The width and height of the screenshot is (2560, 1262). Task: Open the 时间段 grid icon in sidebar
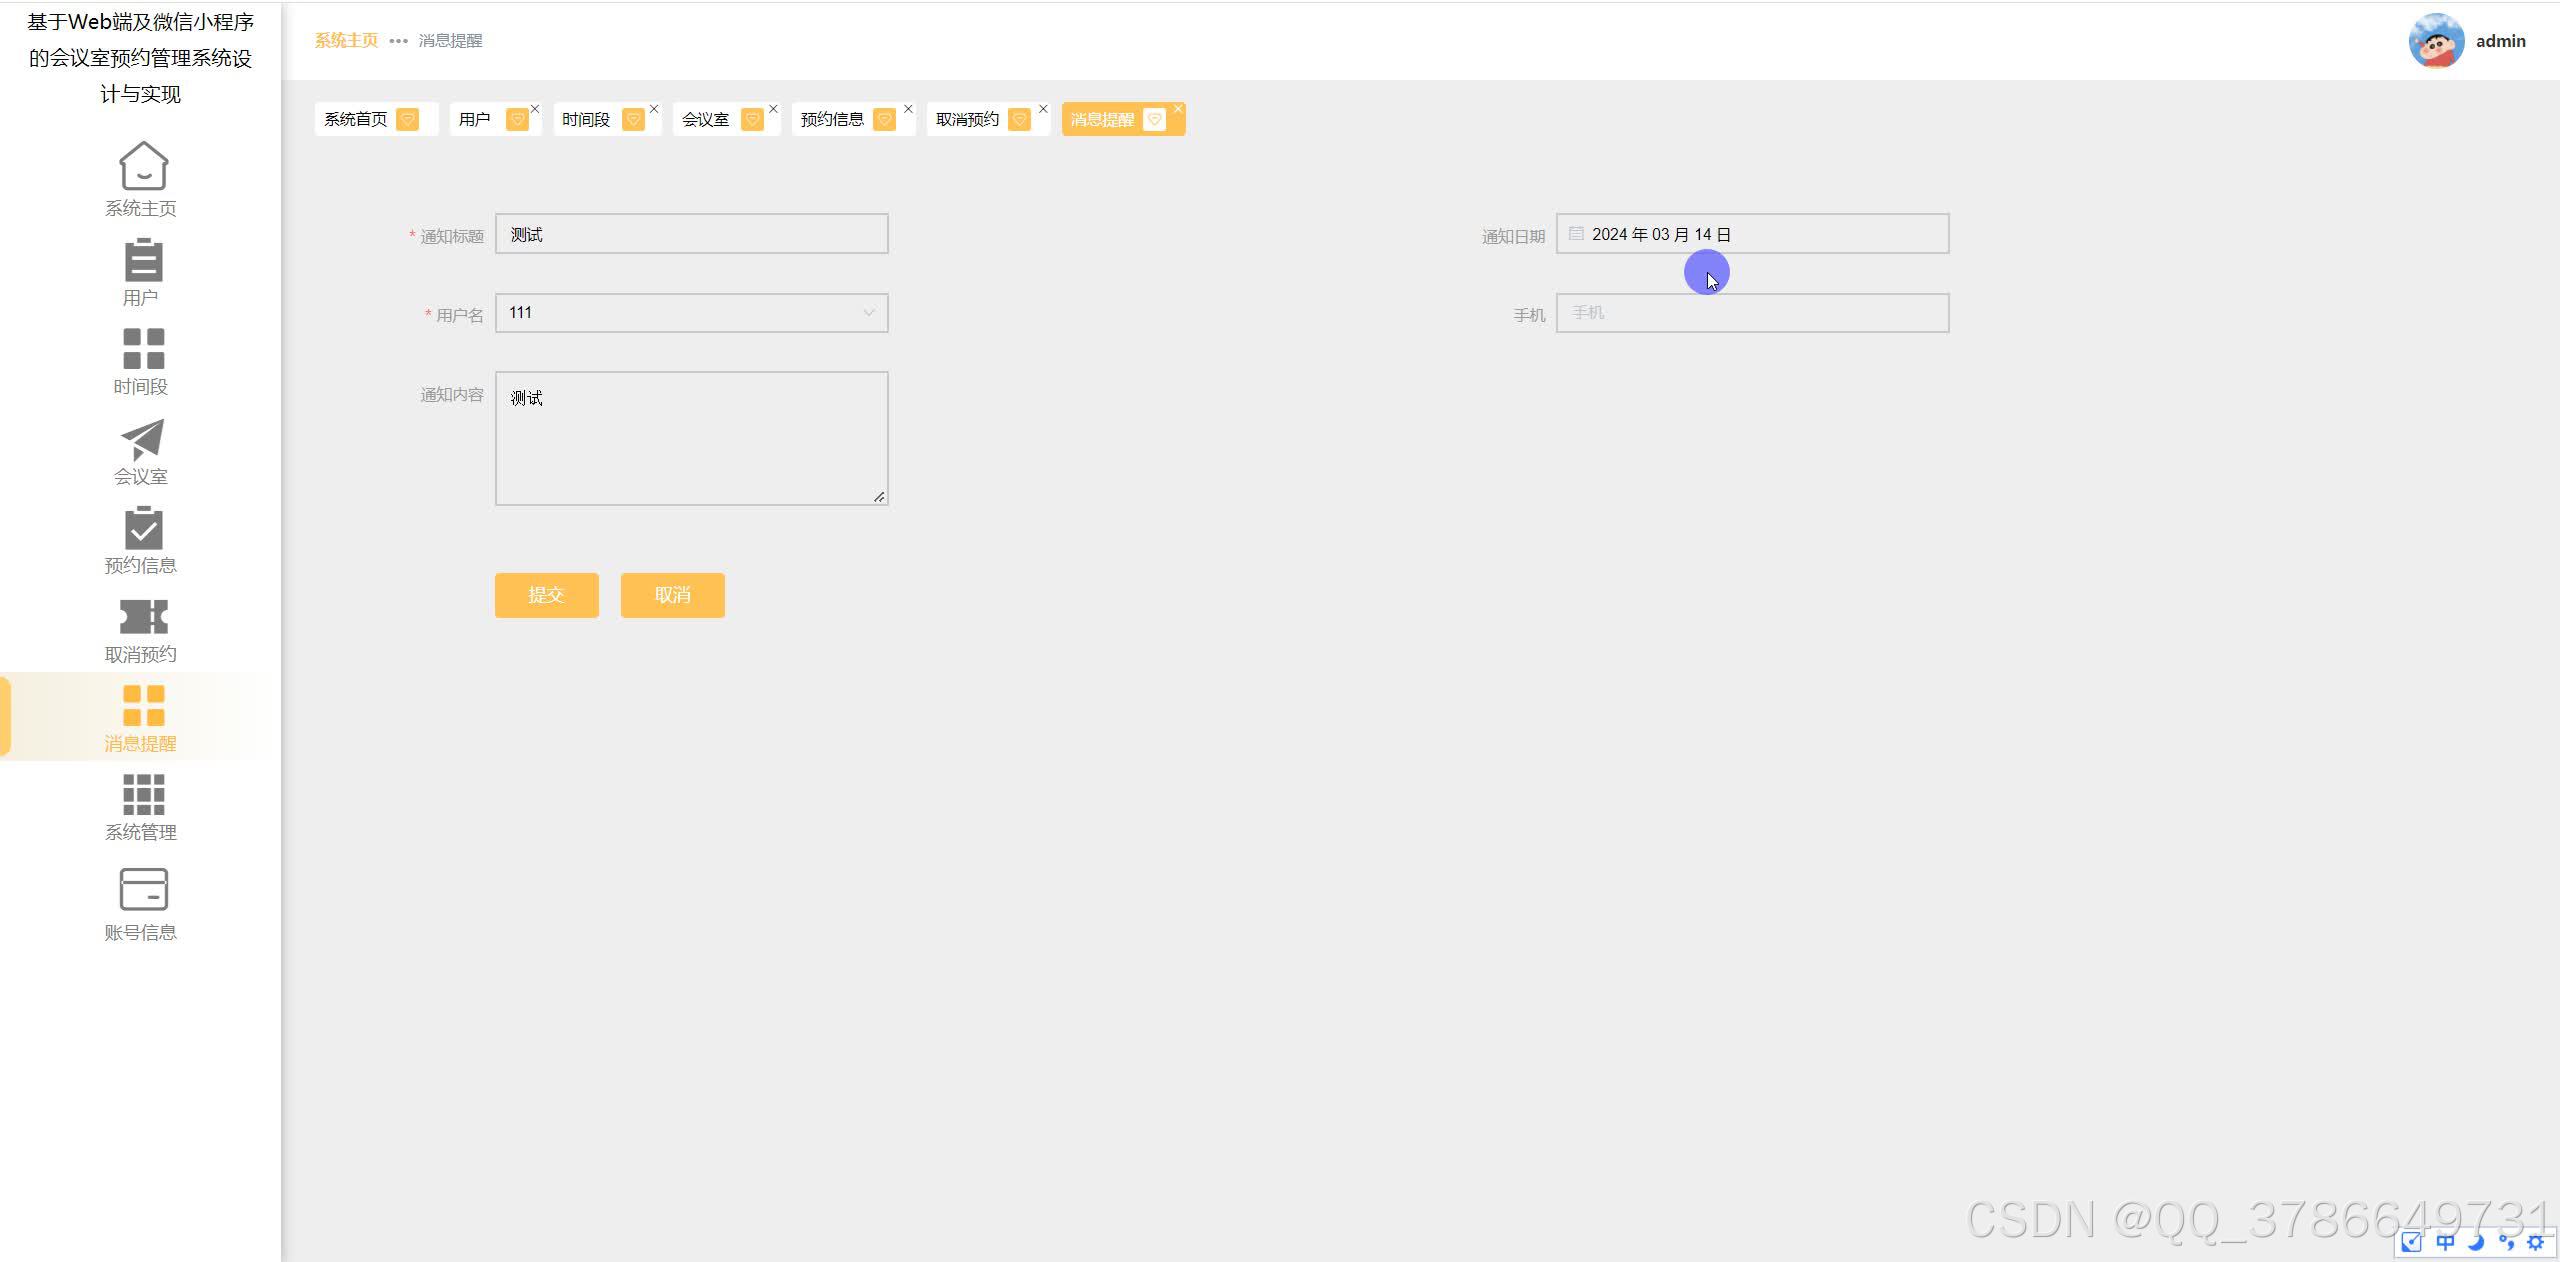coord(143,349)
